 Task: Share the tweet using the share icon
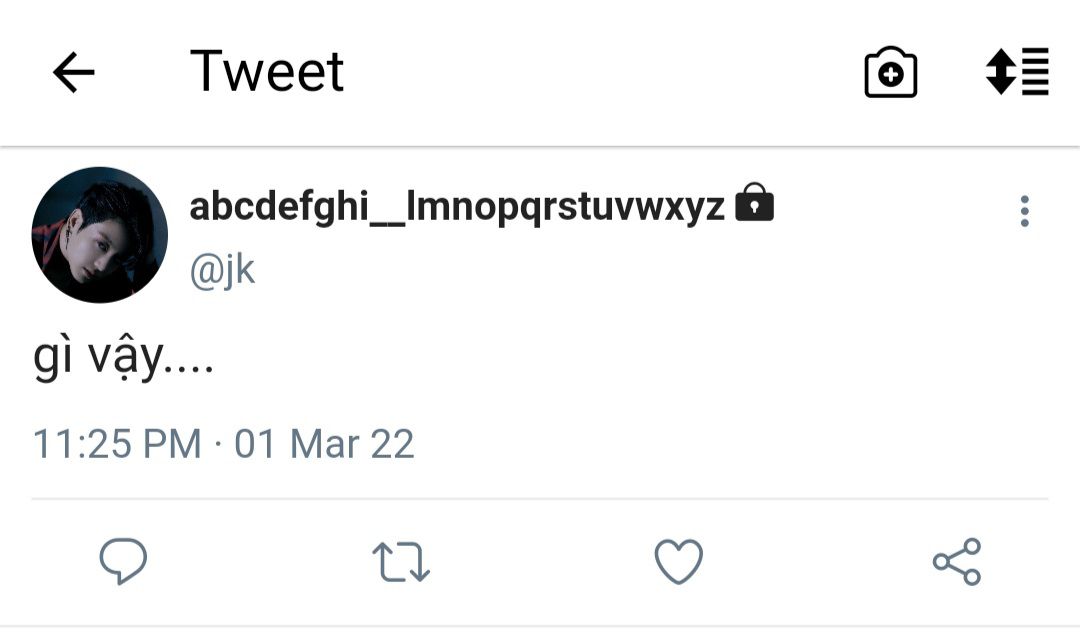[957, 562]
